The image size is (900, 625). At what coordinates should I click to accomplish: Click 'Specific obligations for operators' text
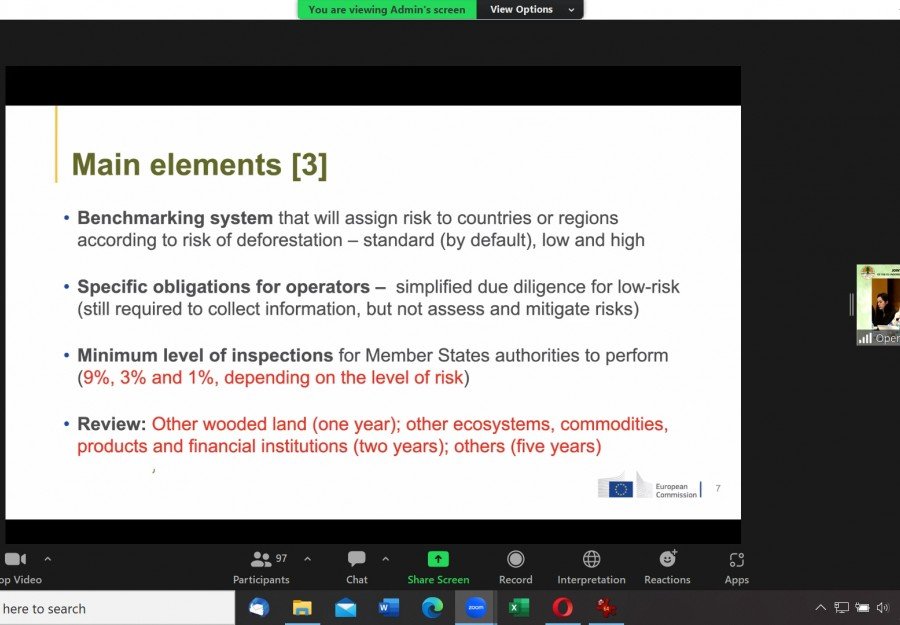pyautogui.click(x=223, y=287)
